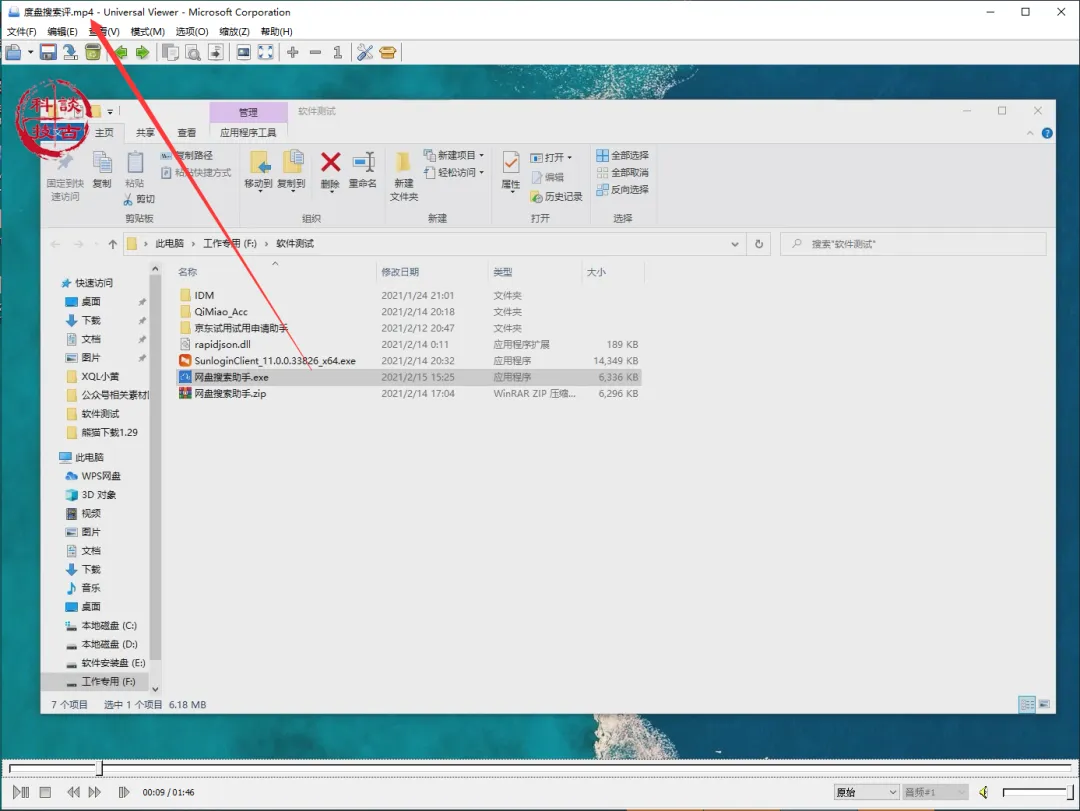
Task: Mute audio with the speaker icon
Action: click(984, 792)
